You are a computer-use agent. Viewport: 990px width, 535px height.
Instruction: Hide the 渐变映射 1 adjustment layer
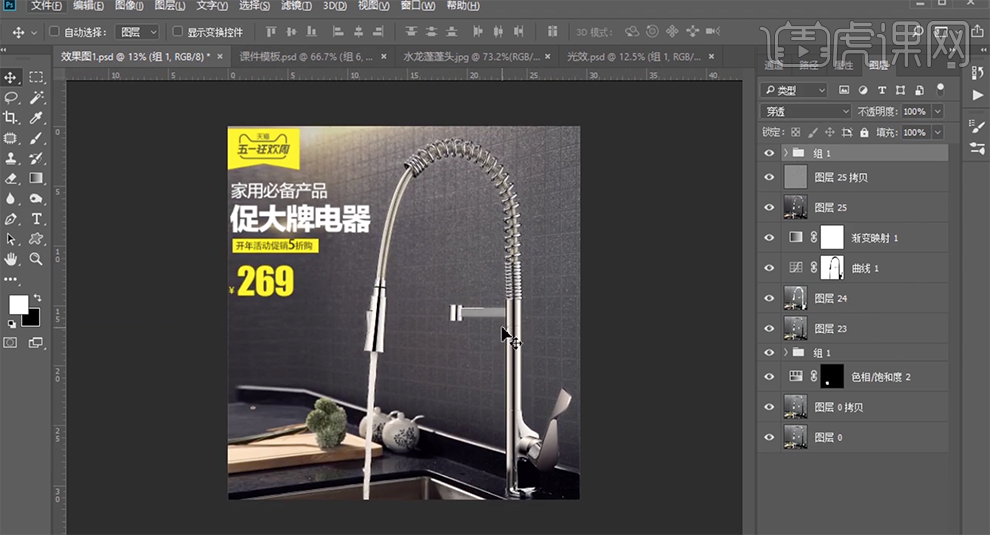pos(769,237)
